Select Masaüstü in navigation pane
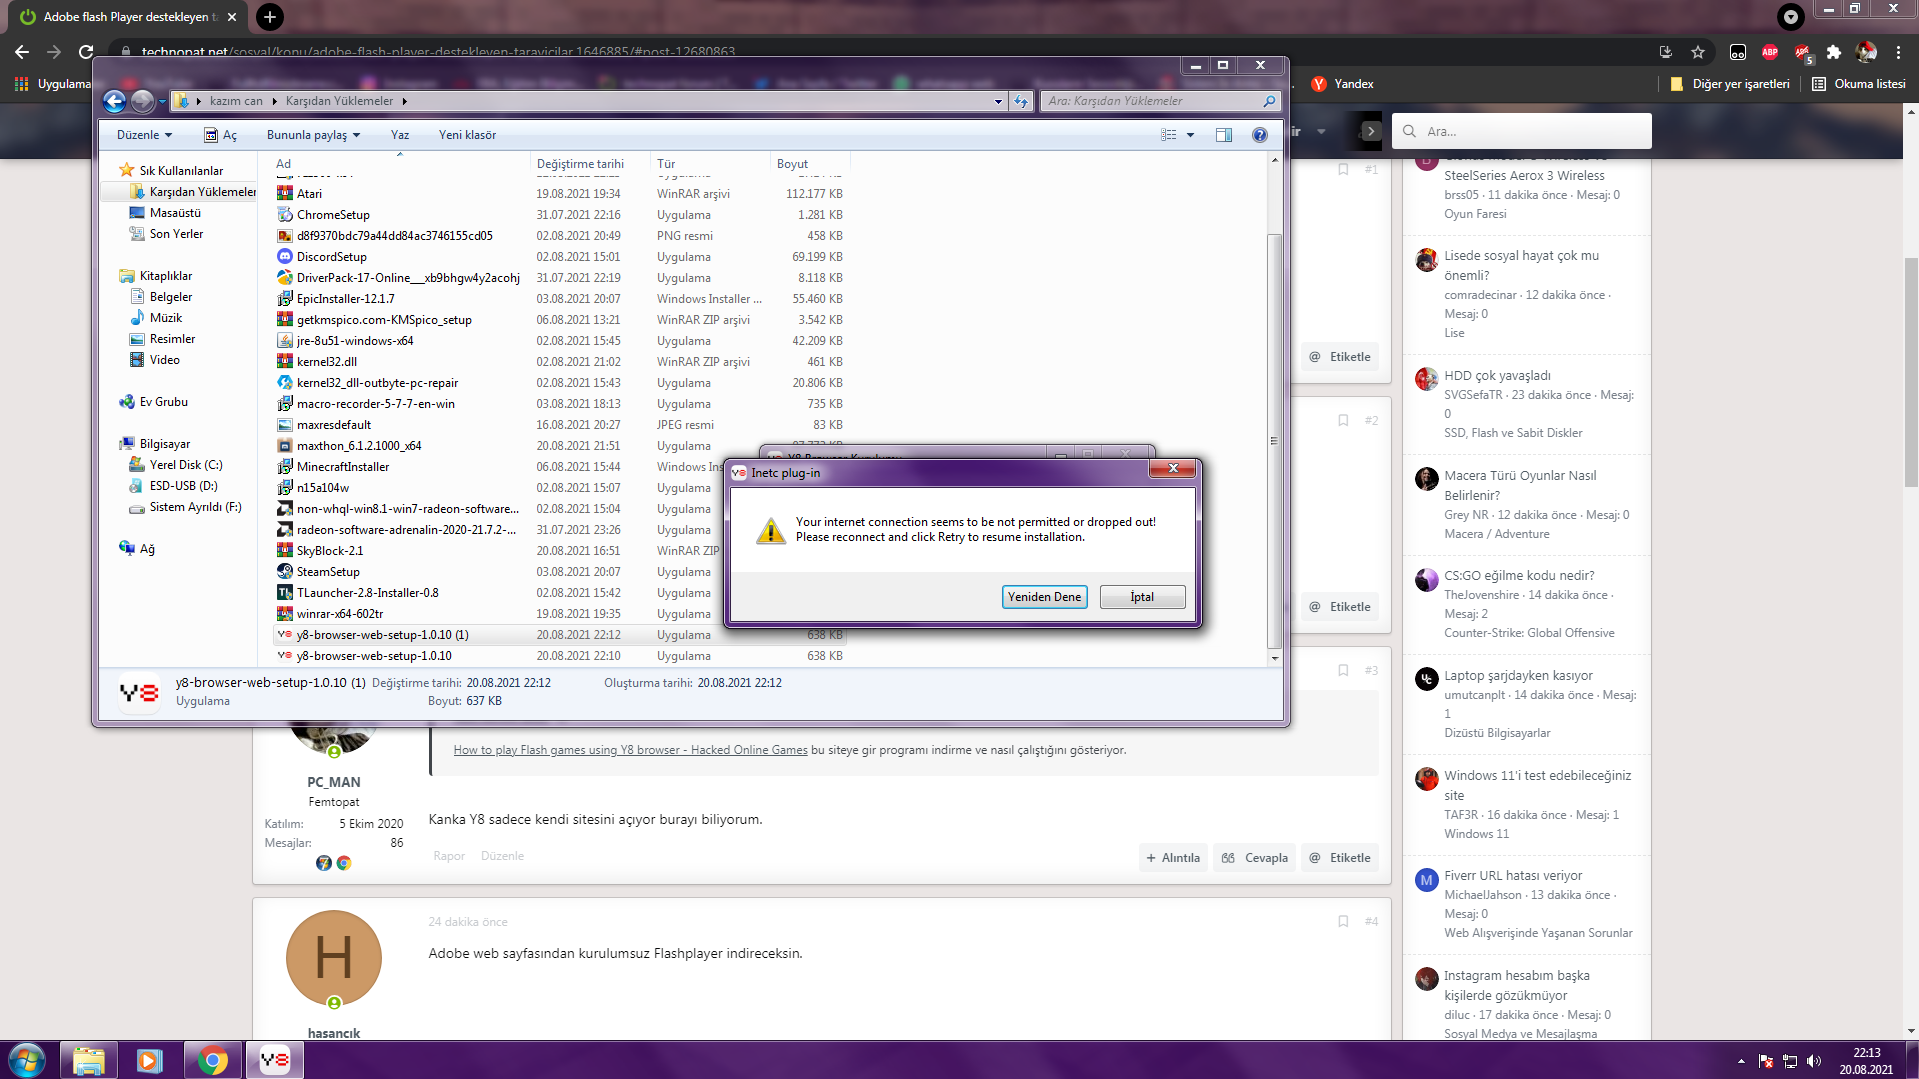Screen dimensions: 1919x1079 pyautogui.click(x=175, y=213)
